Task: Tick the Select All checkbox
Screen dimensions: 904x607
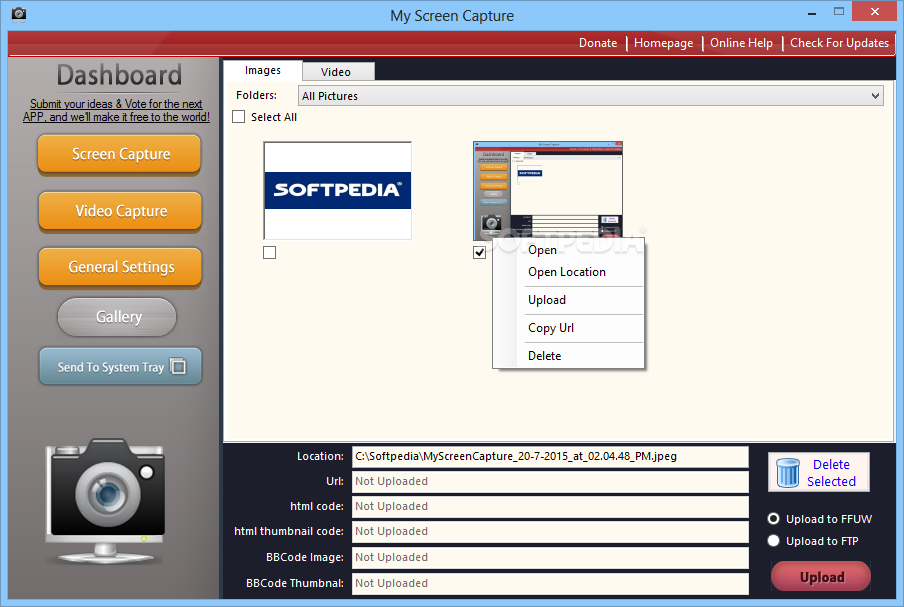Action: click(239, 116)
